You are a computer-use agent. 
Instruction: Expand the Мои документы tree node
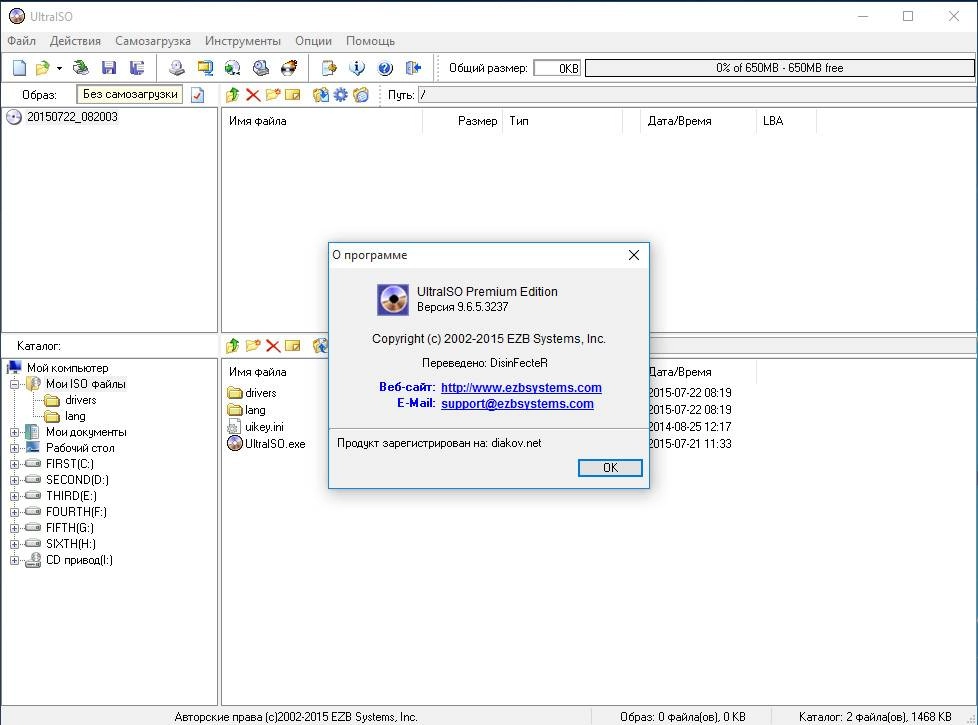pos(14,432)
